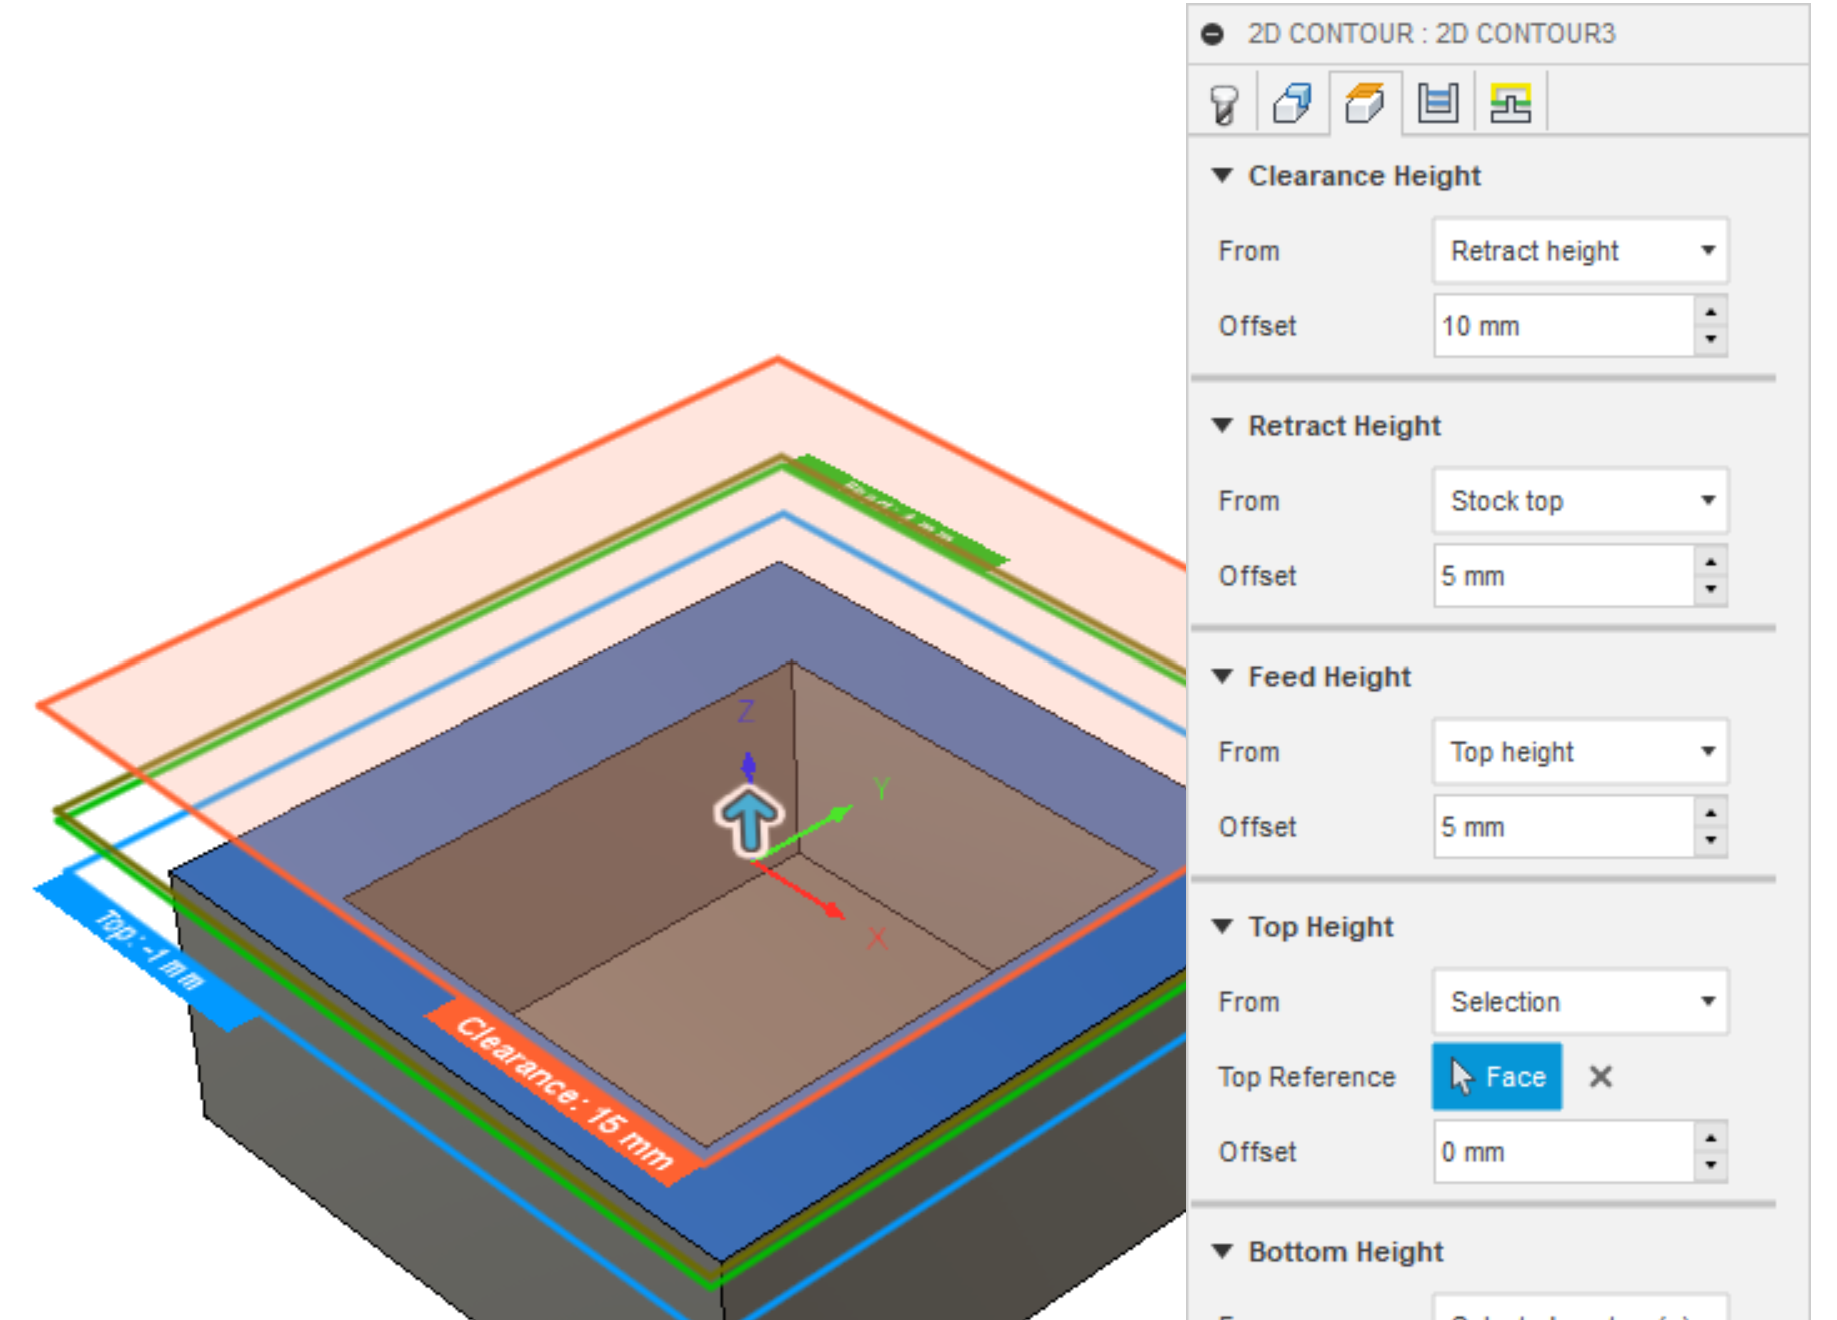Open the Linking tab icon

(1510, 103)
